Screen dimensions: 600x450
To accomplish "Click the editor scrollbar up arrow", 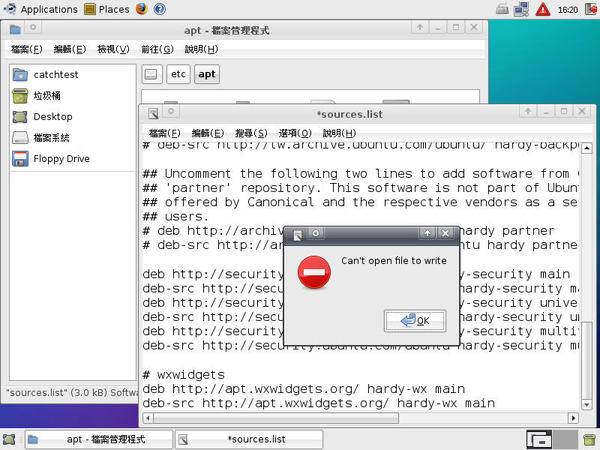I will pos(587,148).
